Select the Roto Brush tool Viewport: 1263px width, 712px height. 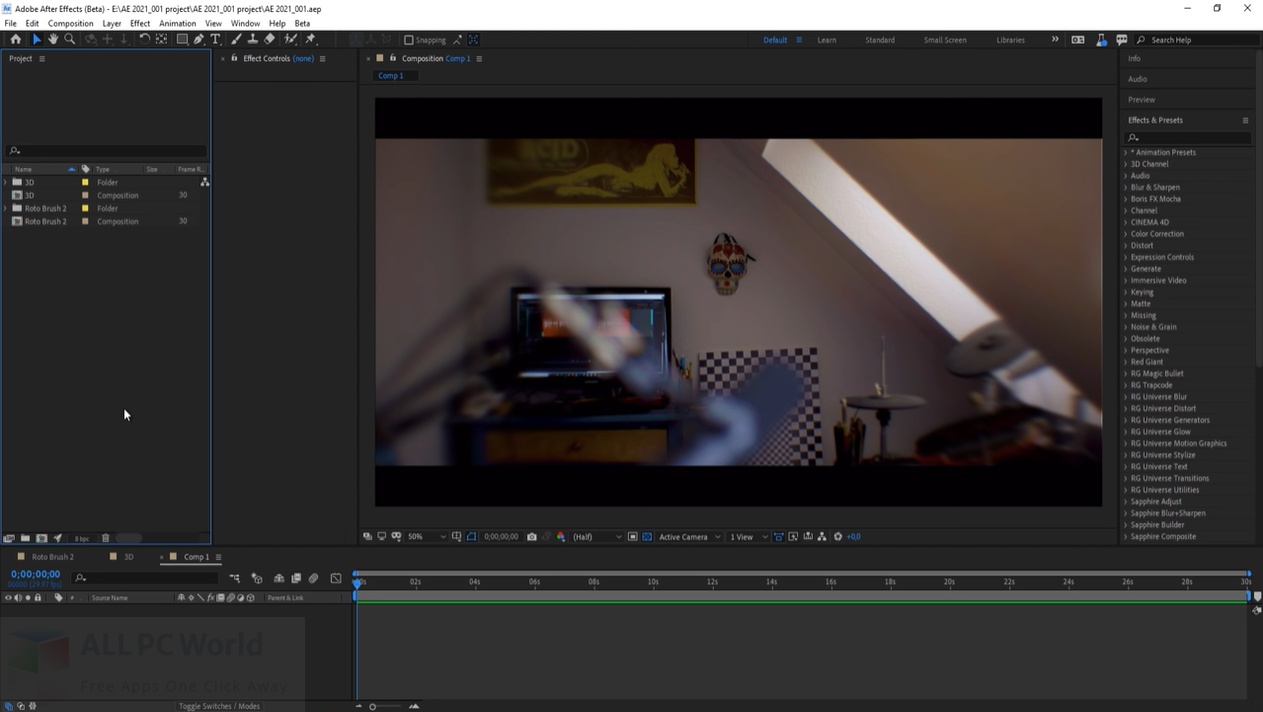290,39
